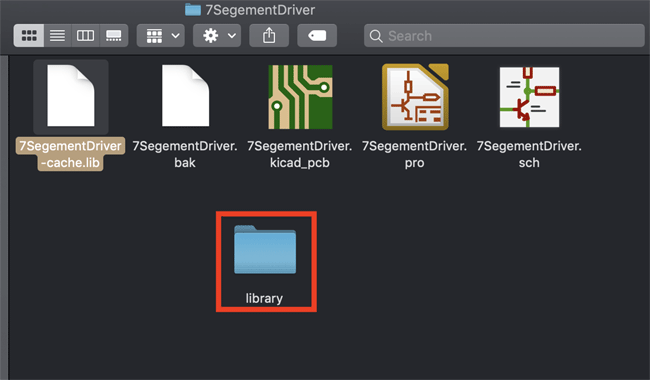Viewport: 650px width, 380px height.
Task: Select the 7SegementDriver-cache.lib file icon
Action: click(x=71, y=96)
